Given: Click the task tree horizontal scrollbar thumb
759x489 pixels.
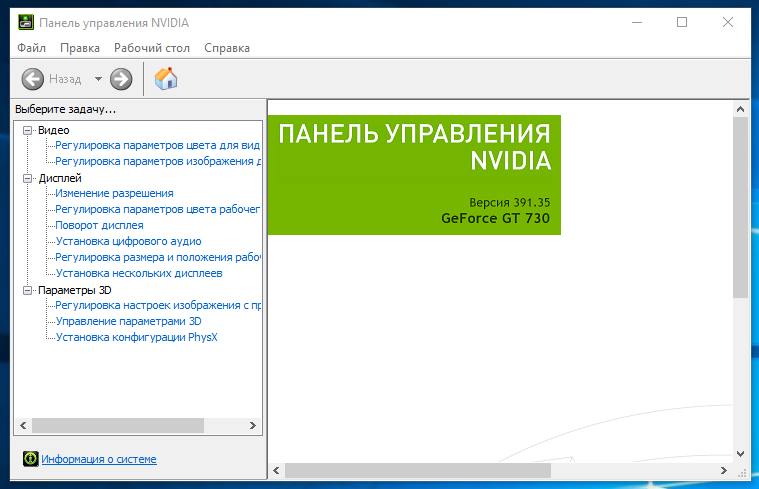Looking at the screenshot, I should [x=118, y=426].
